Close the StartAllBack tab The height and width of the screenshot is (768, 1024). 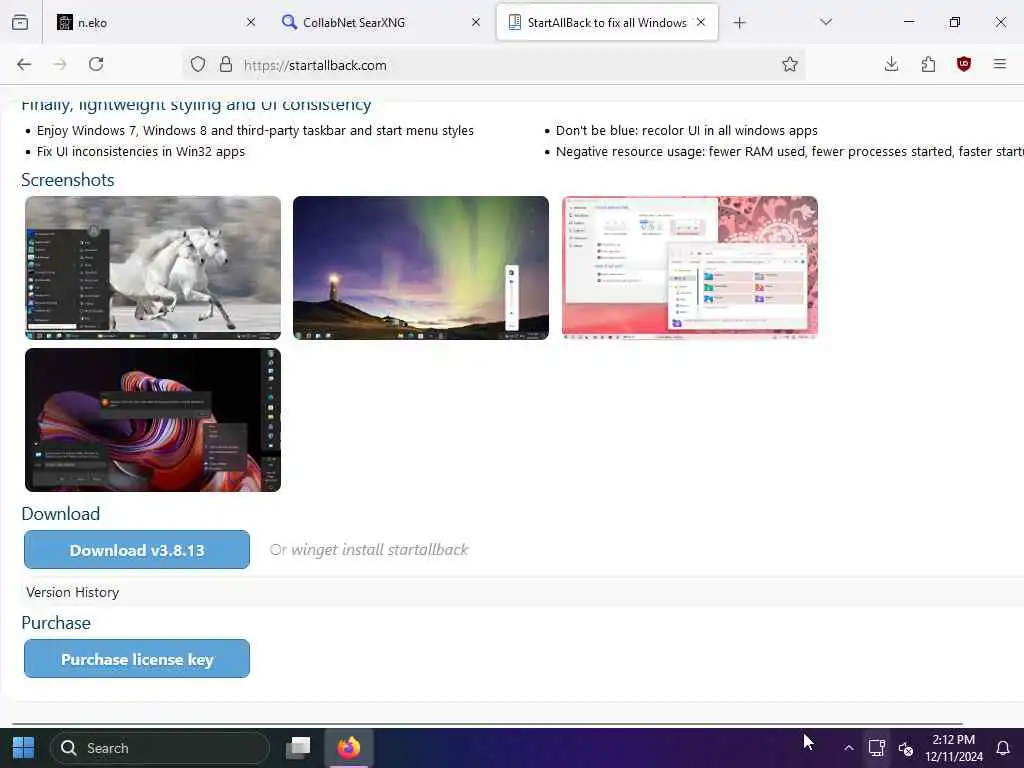pyautogui.click(x=701, y=22)
